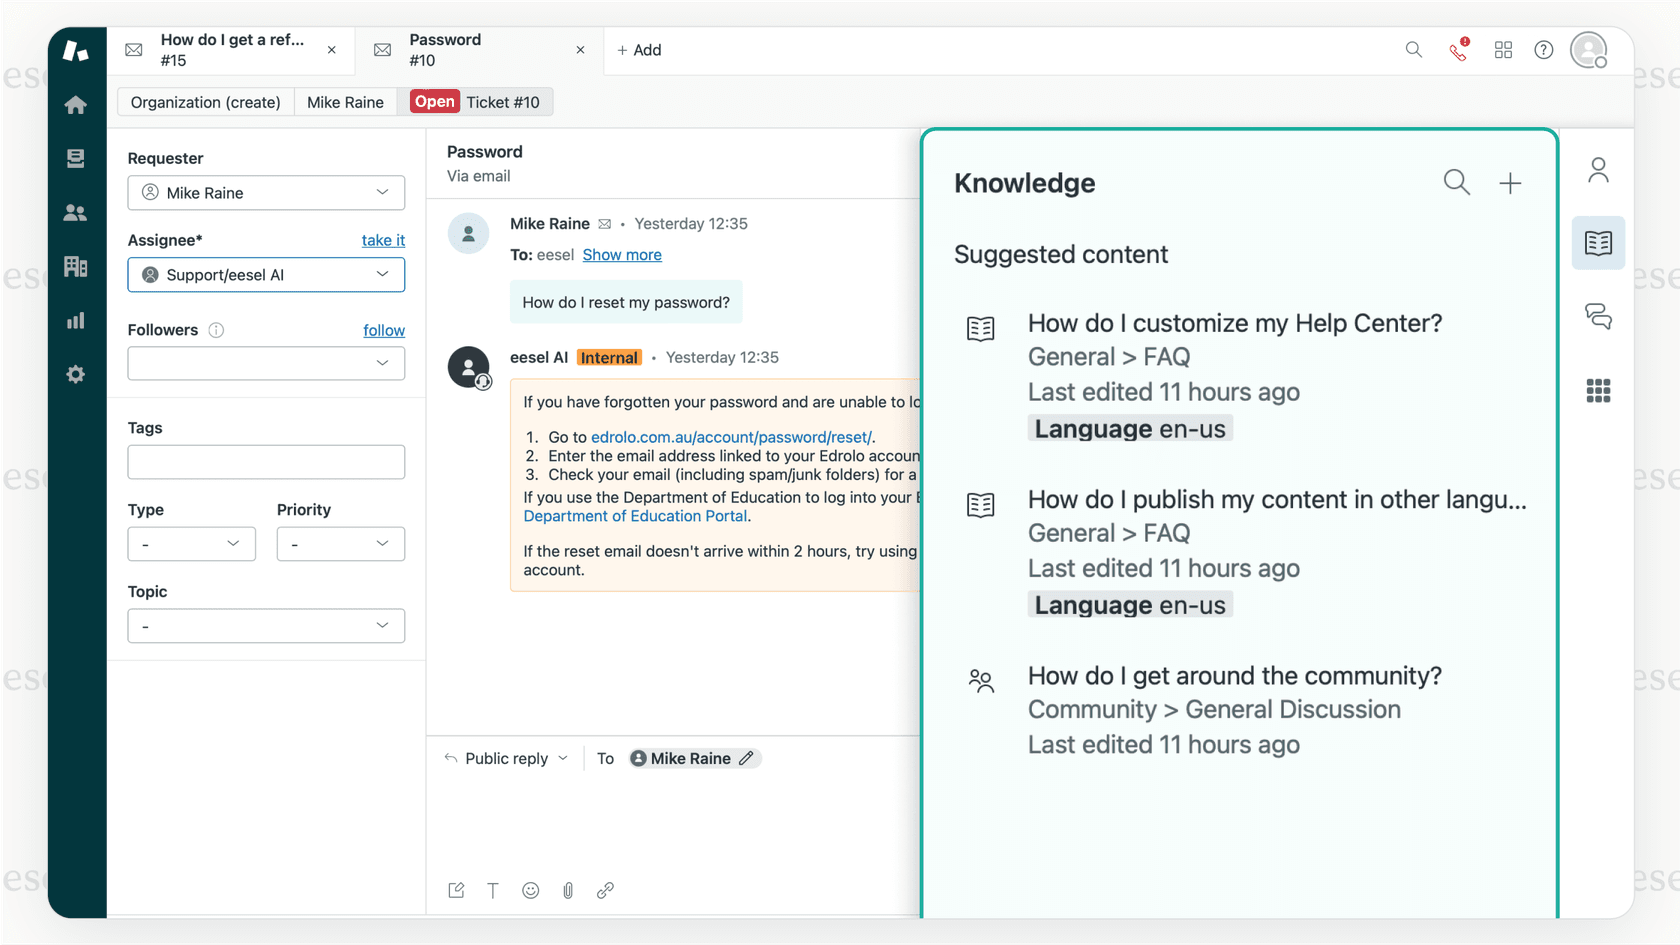1680x945 pixels.
Task: Open the Requester dropdown showing Mike Raine
Action: [x=265, y=192]
